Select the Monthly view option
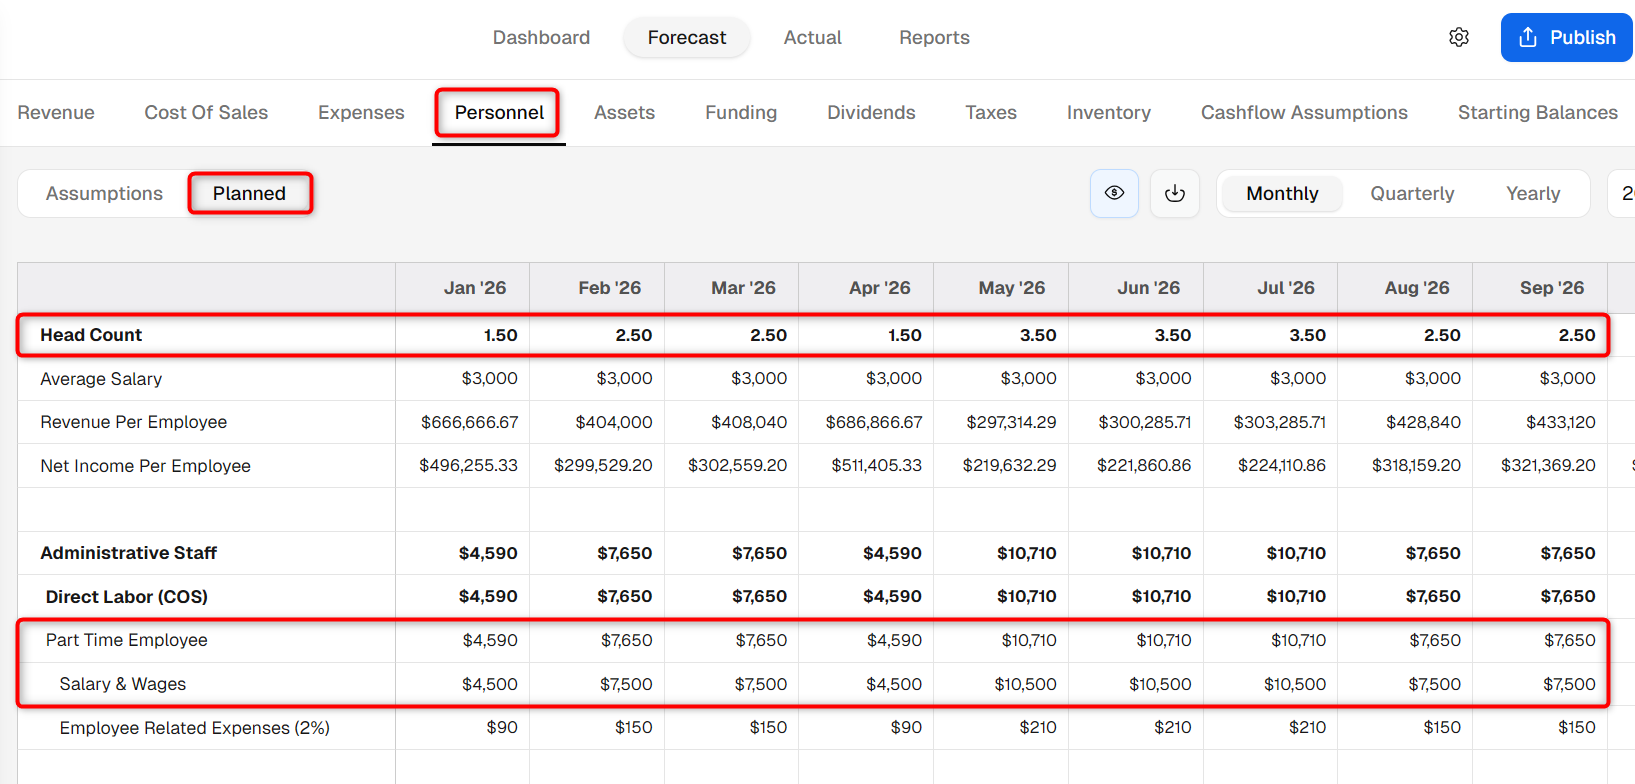Viewport: 1635px width, 784px height. tap(1282, 193)
